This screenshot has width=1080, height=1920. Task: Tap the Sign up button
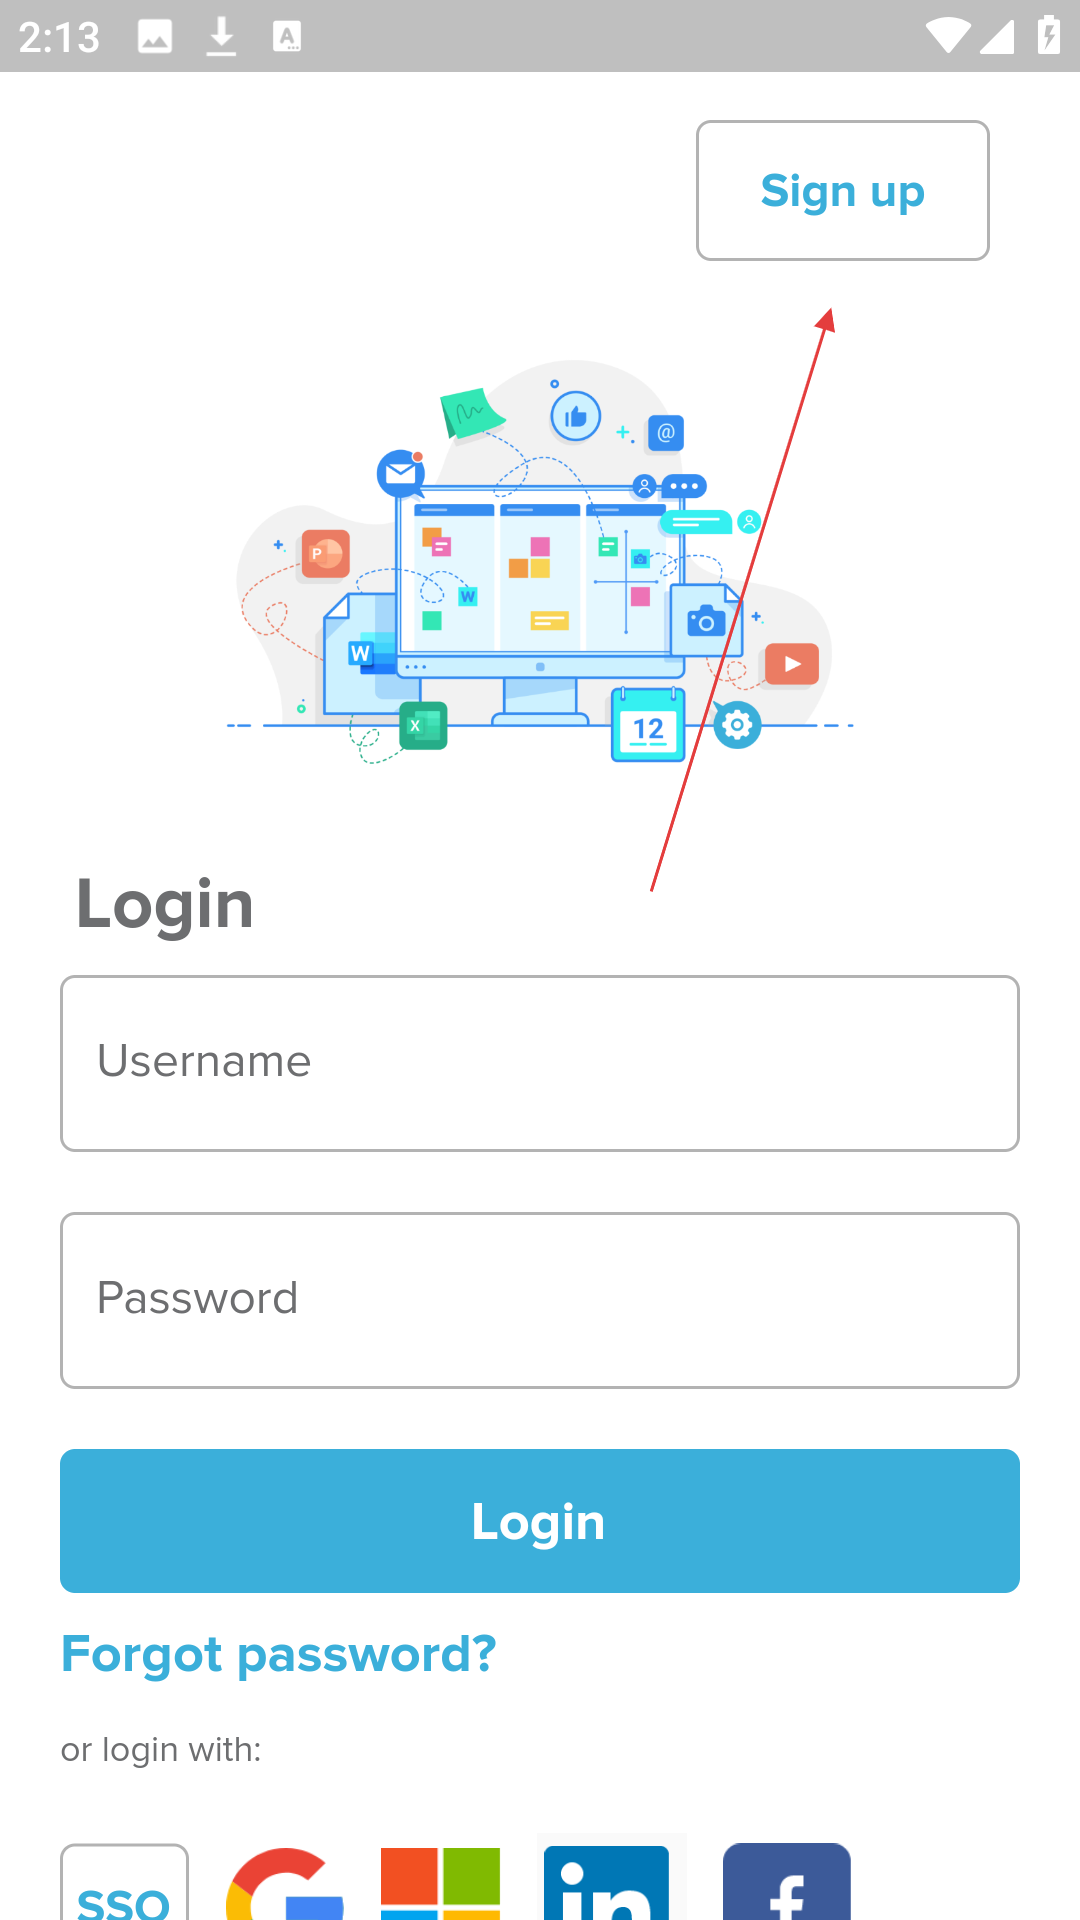(x=843, y=190)
